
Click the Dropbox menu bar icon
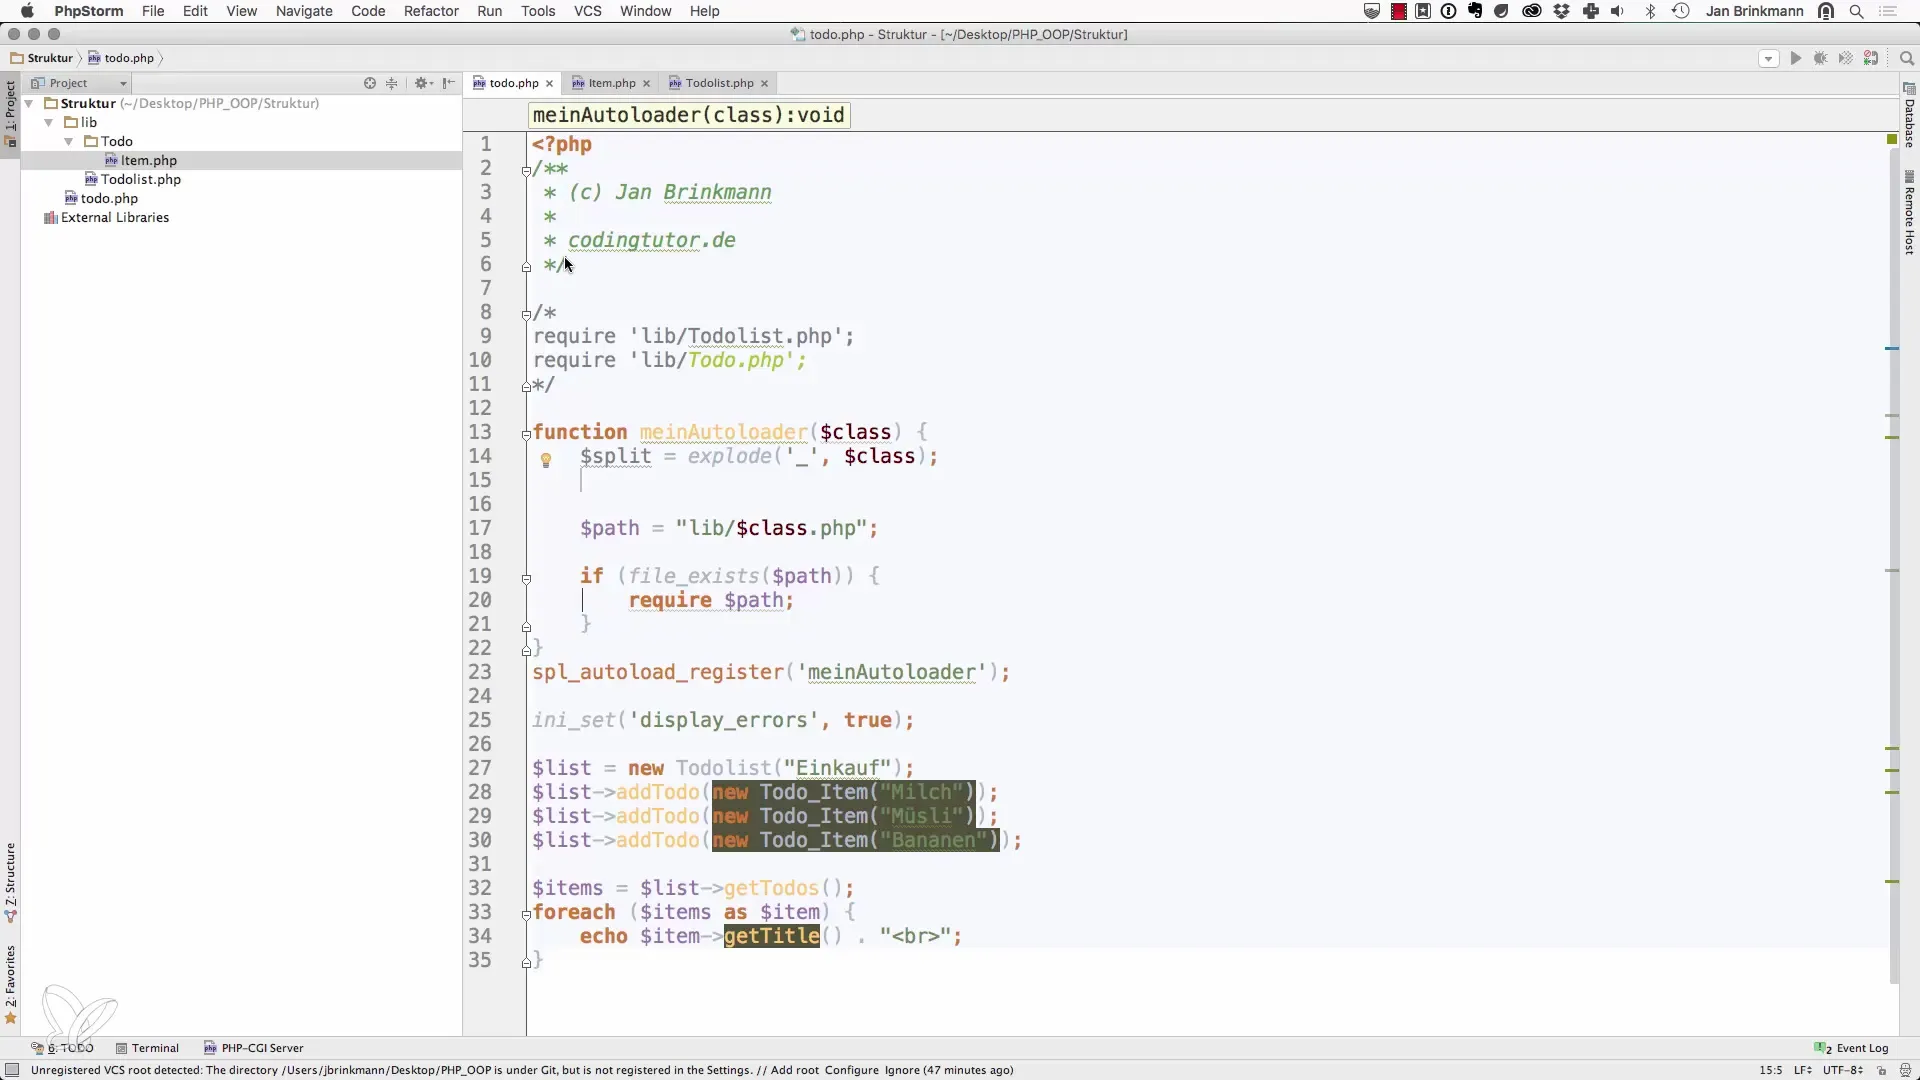tap(1561, 11)
